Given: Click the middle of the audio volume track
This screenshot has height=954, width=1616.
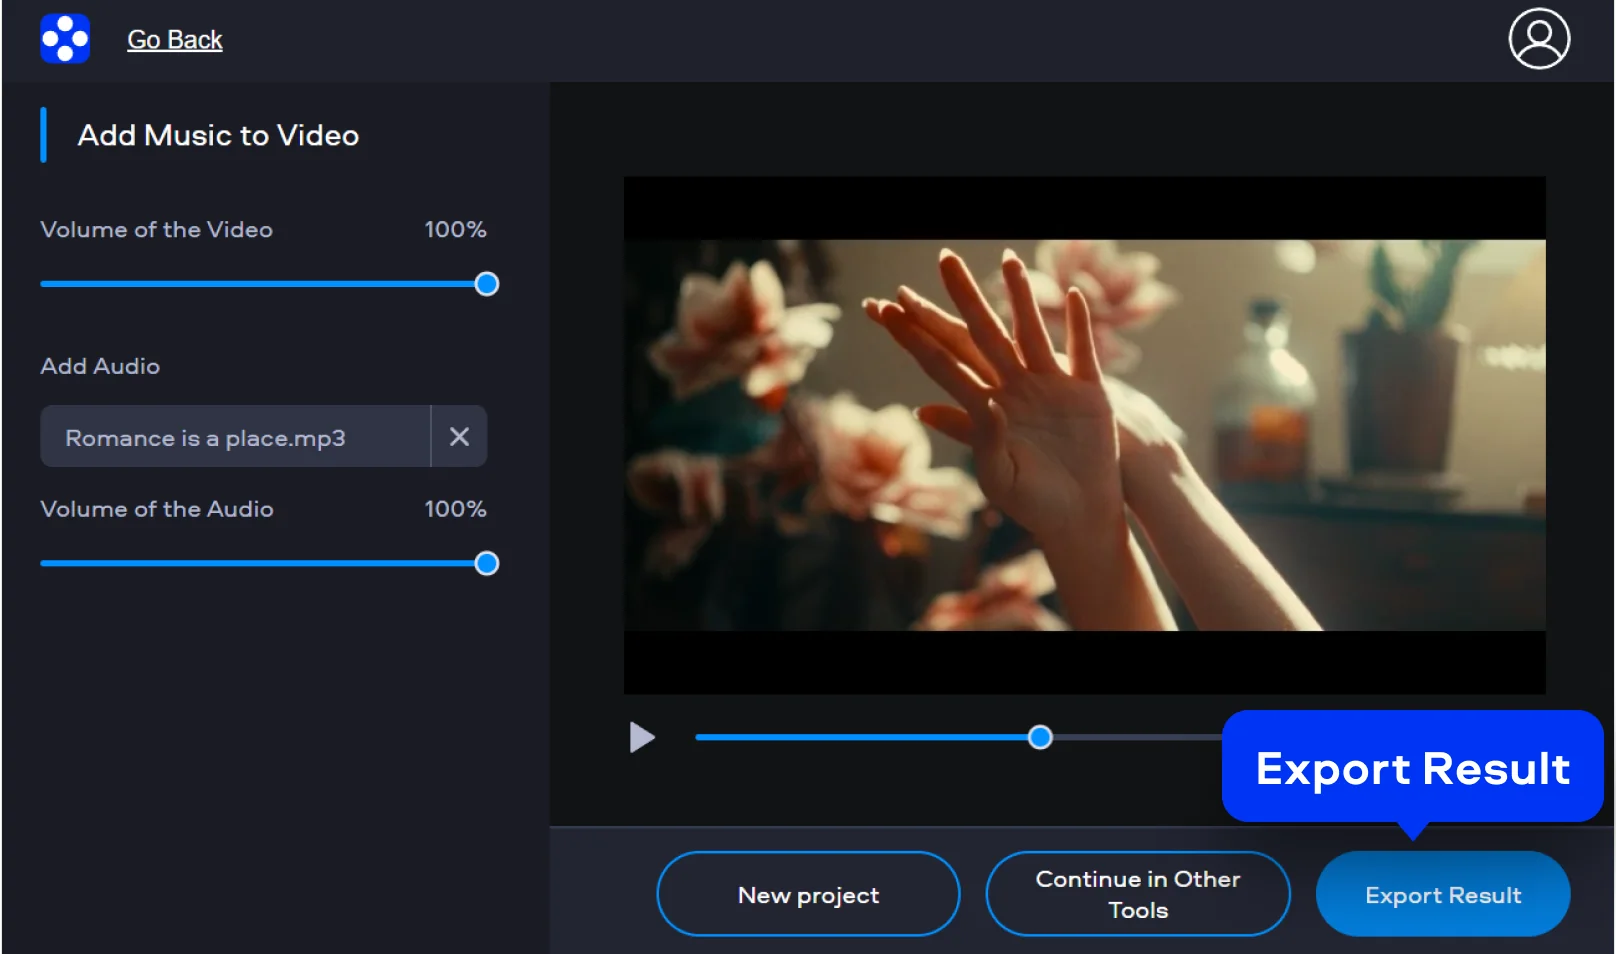Looking at the screenshot, I should point(263,564).
